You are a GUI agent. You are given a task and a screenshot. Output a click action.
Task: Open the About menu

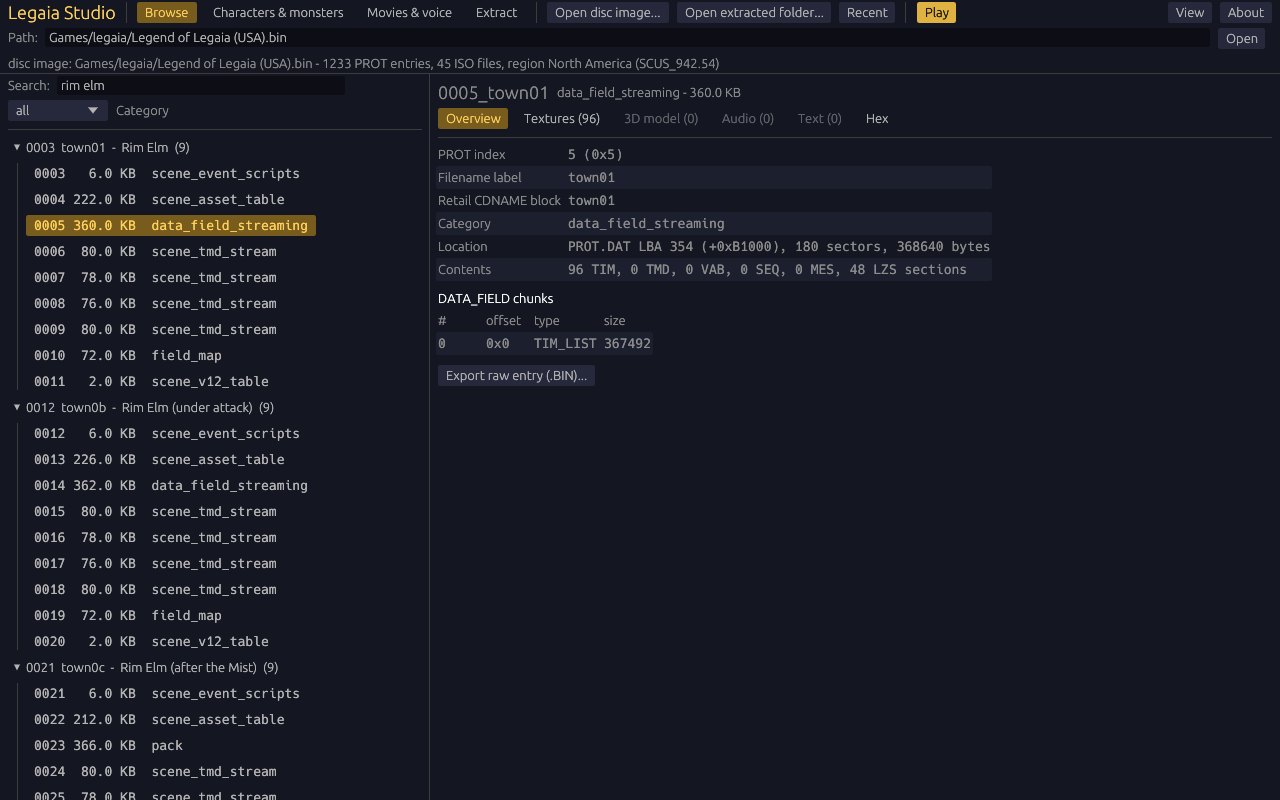pos(1246,12)
